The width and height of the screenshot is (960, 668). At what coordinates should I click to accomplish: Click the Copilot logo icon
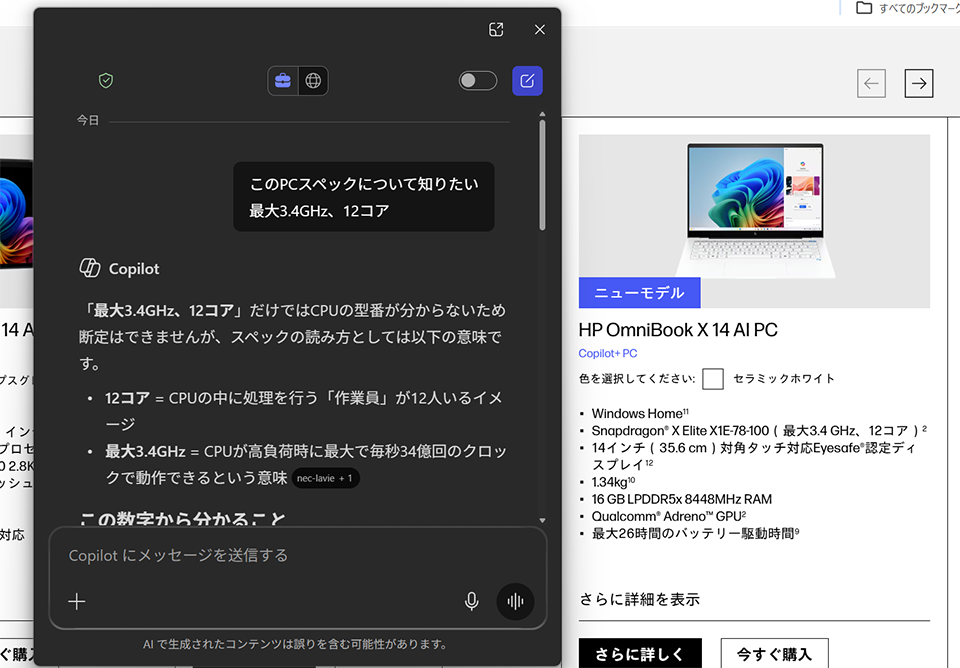tap(90, 268)
